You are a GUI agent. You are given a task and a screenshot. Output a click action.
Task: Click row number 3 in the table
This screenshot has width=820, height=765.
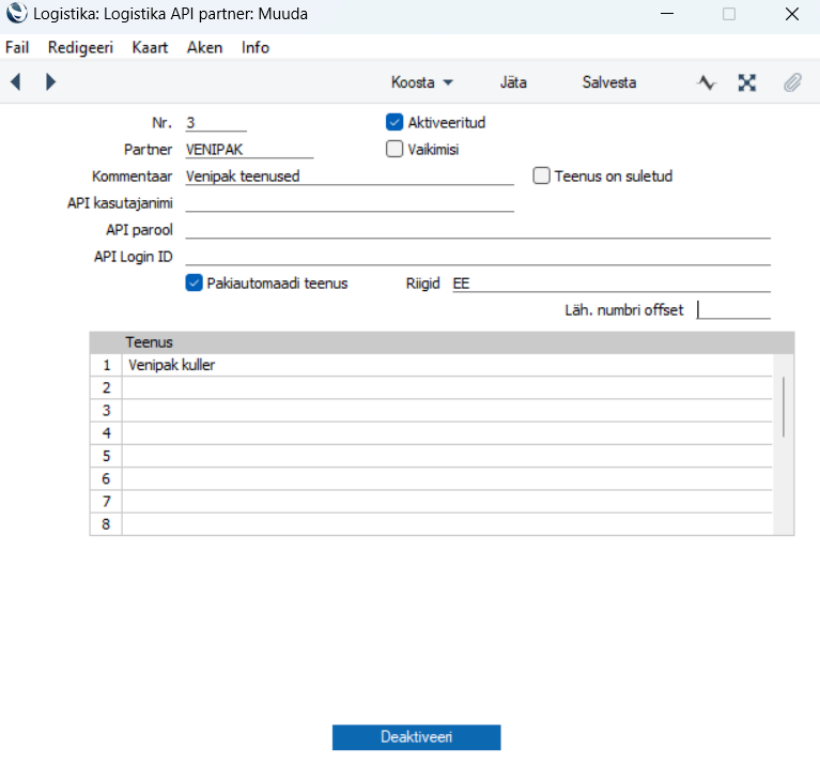click(106, 410)
